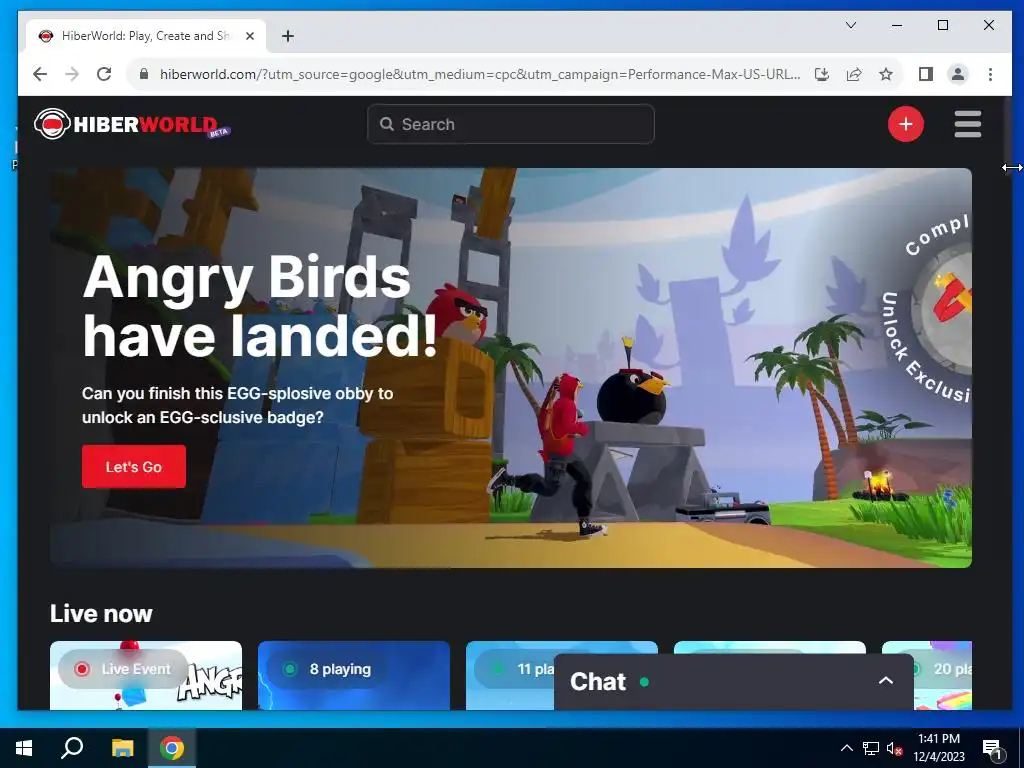Reload the HiberWorld page
The height and width of the screenshot is (768, 1024).
104,74
